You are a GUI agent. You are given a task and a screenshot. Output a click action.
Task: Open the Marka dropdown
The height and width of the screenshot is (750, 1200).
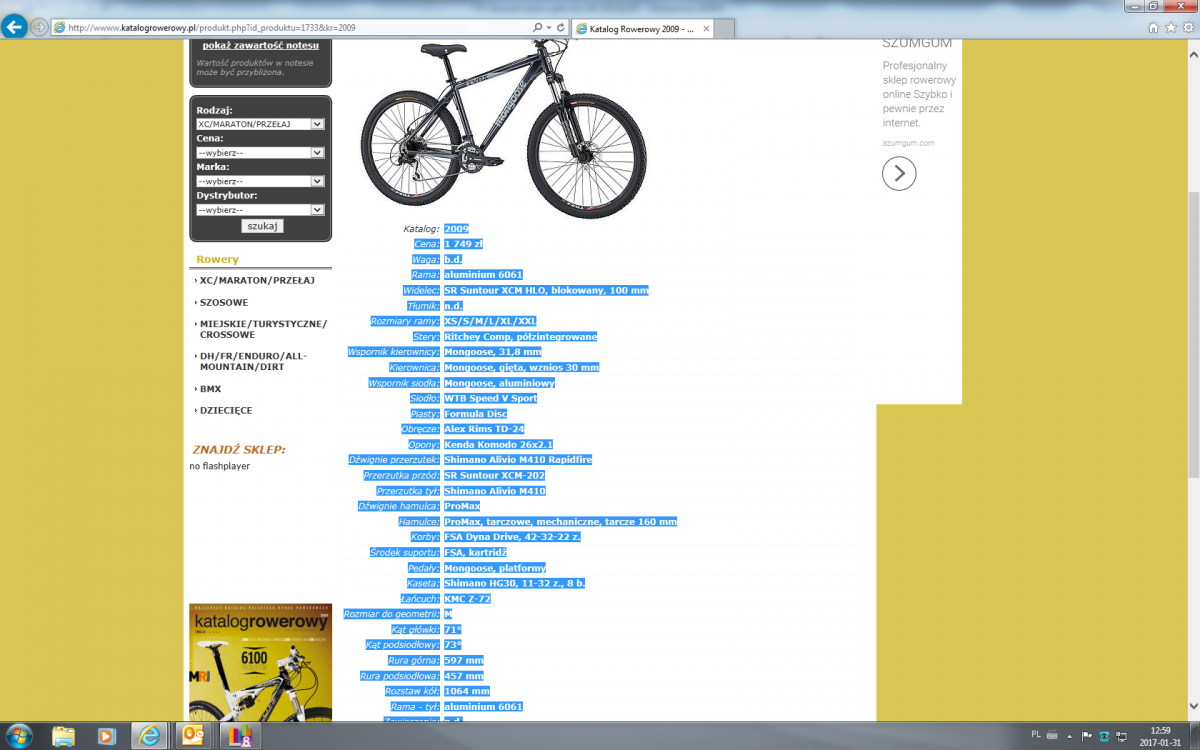(x=261, y=182)
